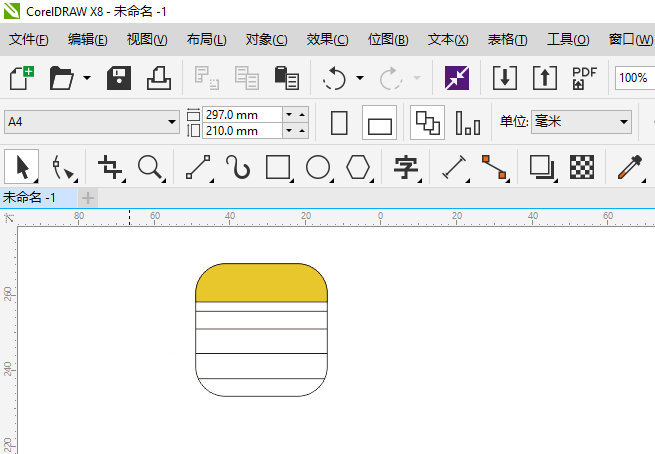Viewport: 655px width, 454px height.
Task: Click the 100% zoom level field
Action: [635, 78]
